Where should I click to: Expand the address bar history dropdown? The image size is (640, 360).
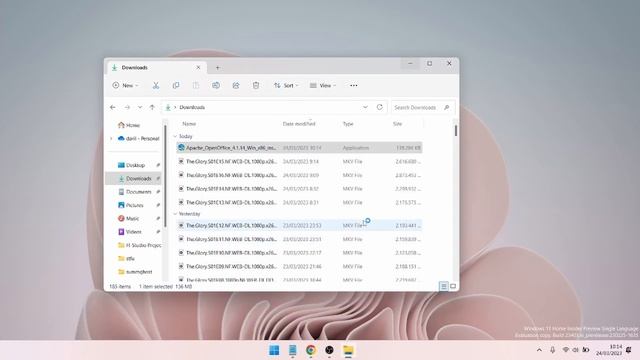coord(365,107)
